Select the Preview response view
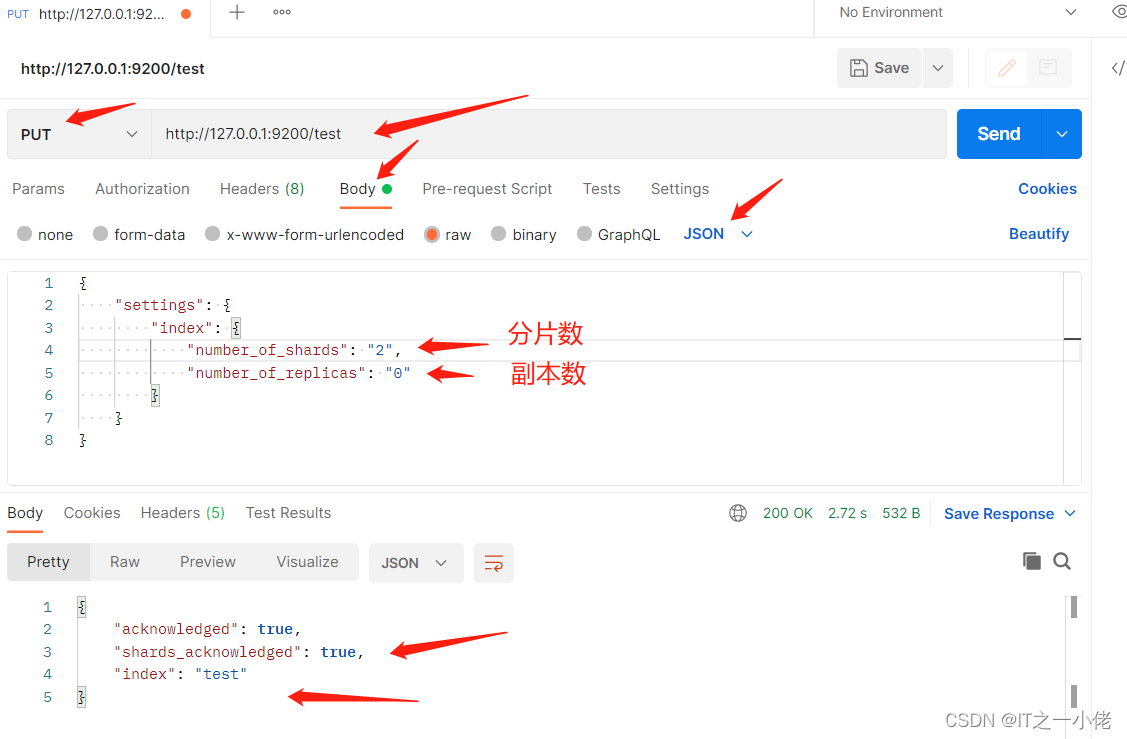Image resolution: width=1127 pixels, height=739 pixels. click(208, 562)
